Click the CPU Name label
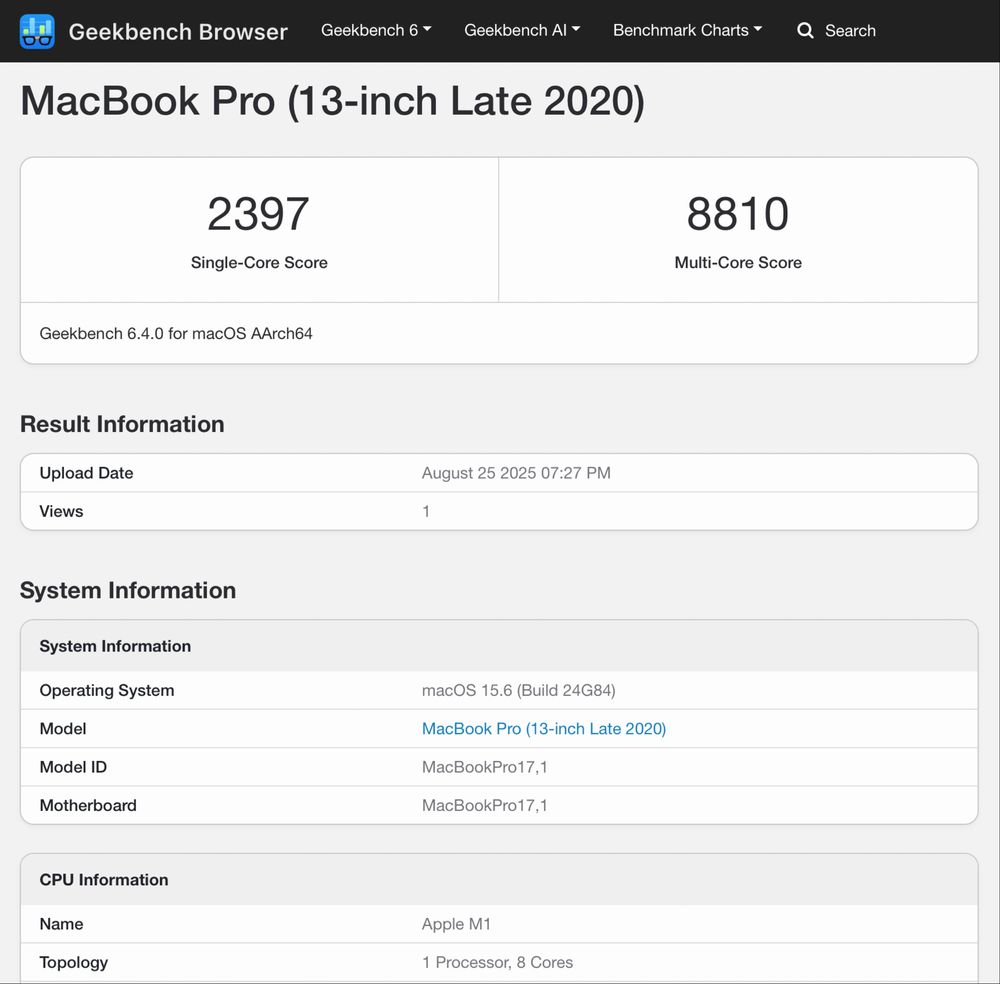The height and width of the screenshot is (984, 1000). click(61, 923)
